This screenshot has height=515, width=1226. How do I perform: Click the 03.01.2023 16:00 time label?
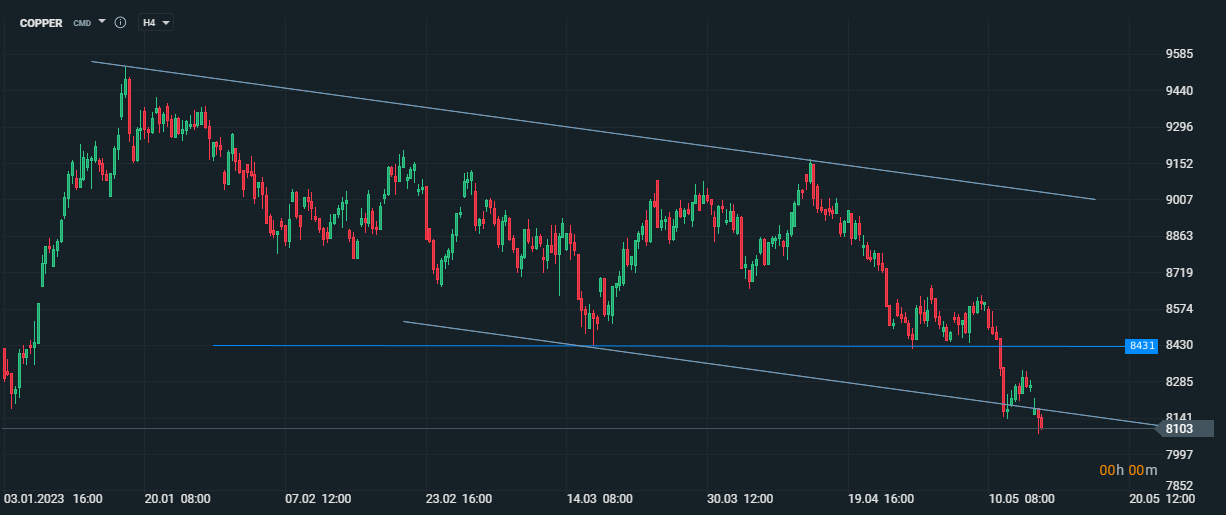[54, 497]
